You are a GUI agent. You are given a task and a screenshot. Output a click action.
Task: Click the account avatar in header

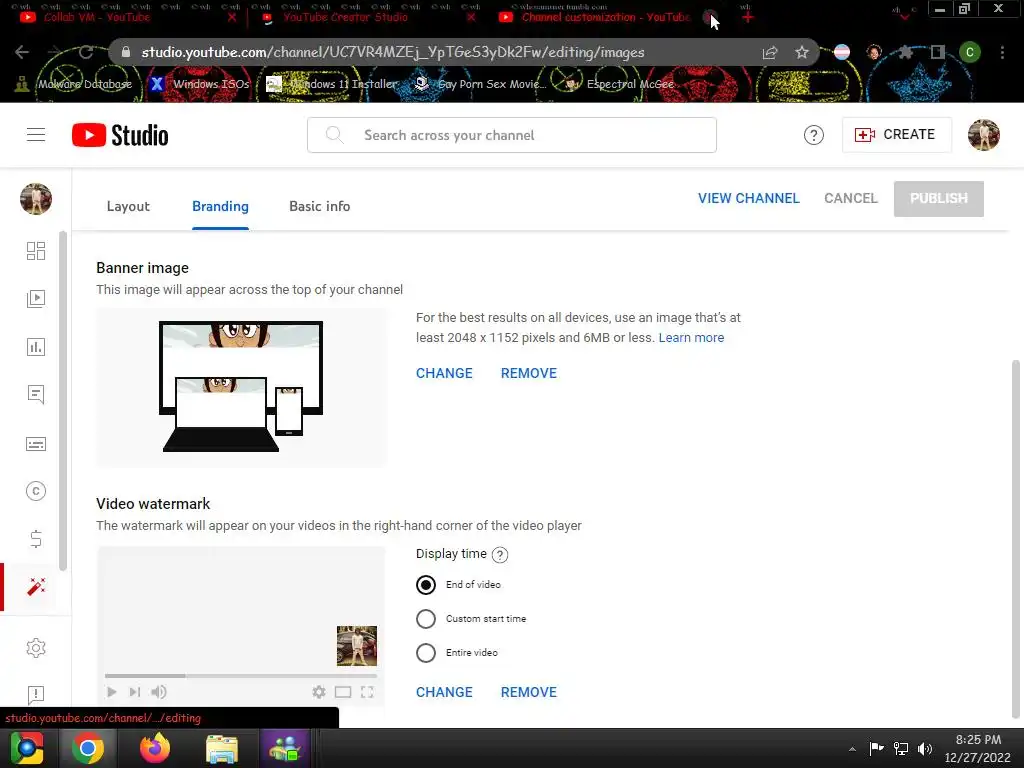[x=983, y=135]
